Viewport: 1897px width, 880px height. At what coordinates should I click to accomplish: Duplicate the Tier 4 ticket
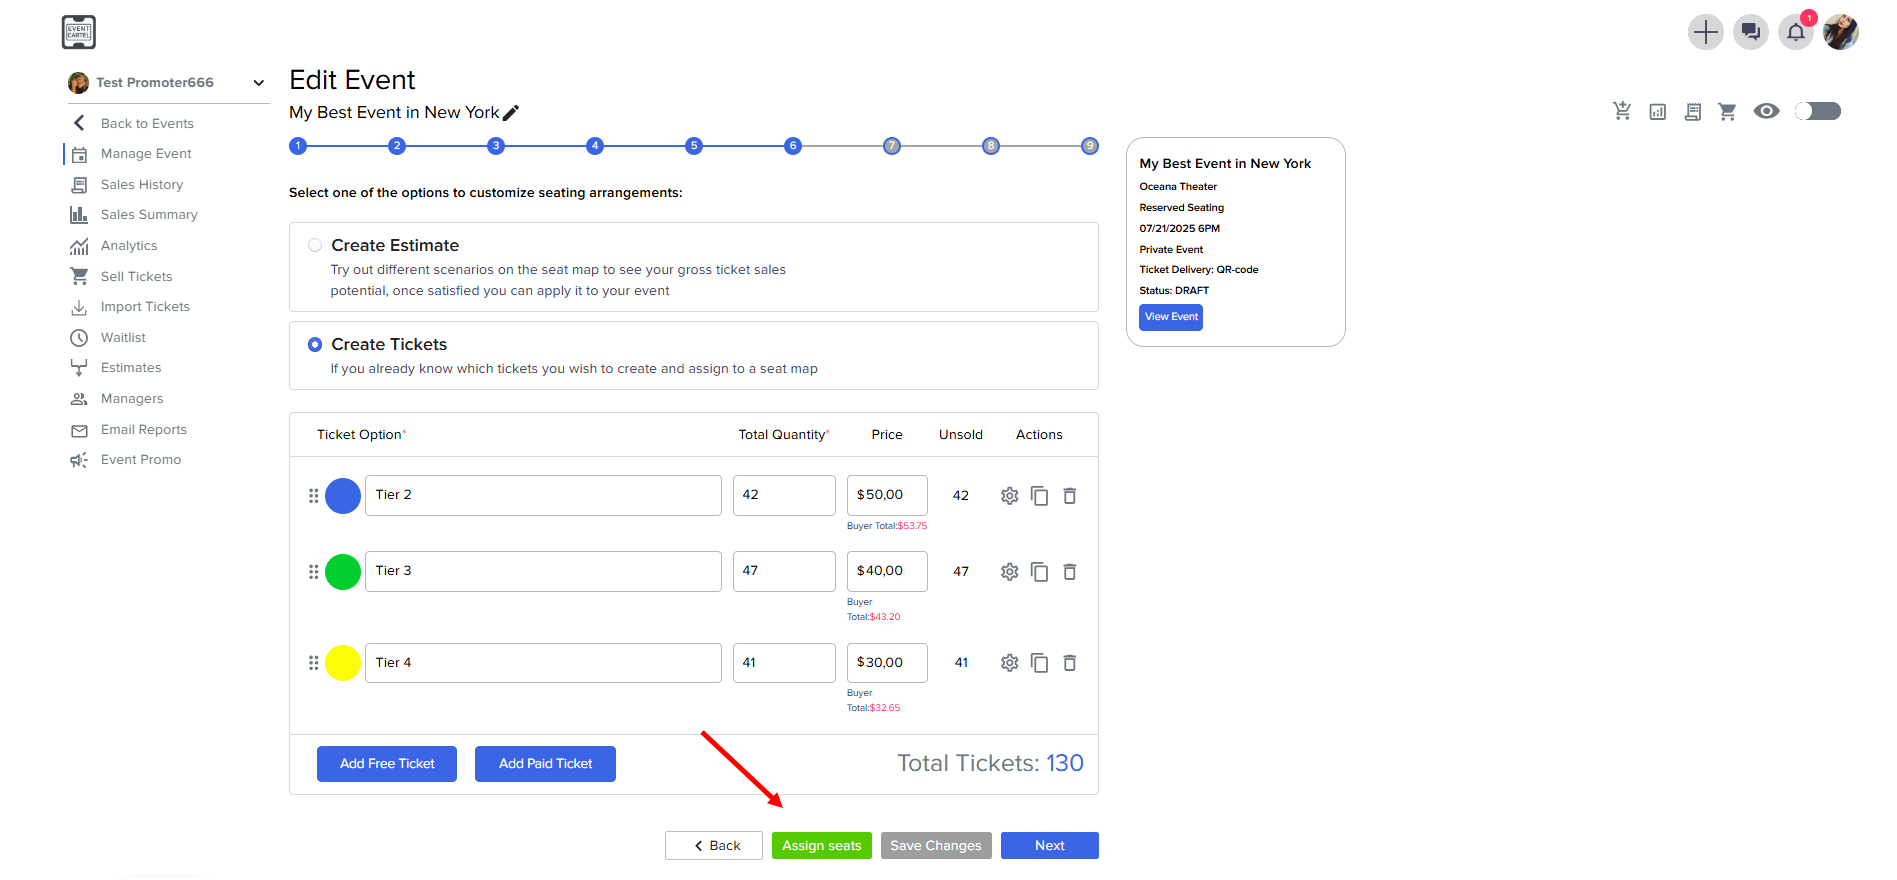coord(1040,663)
